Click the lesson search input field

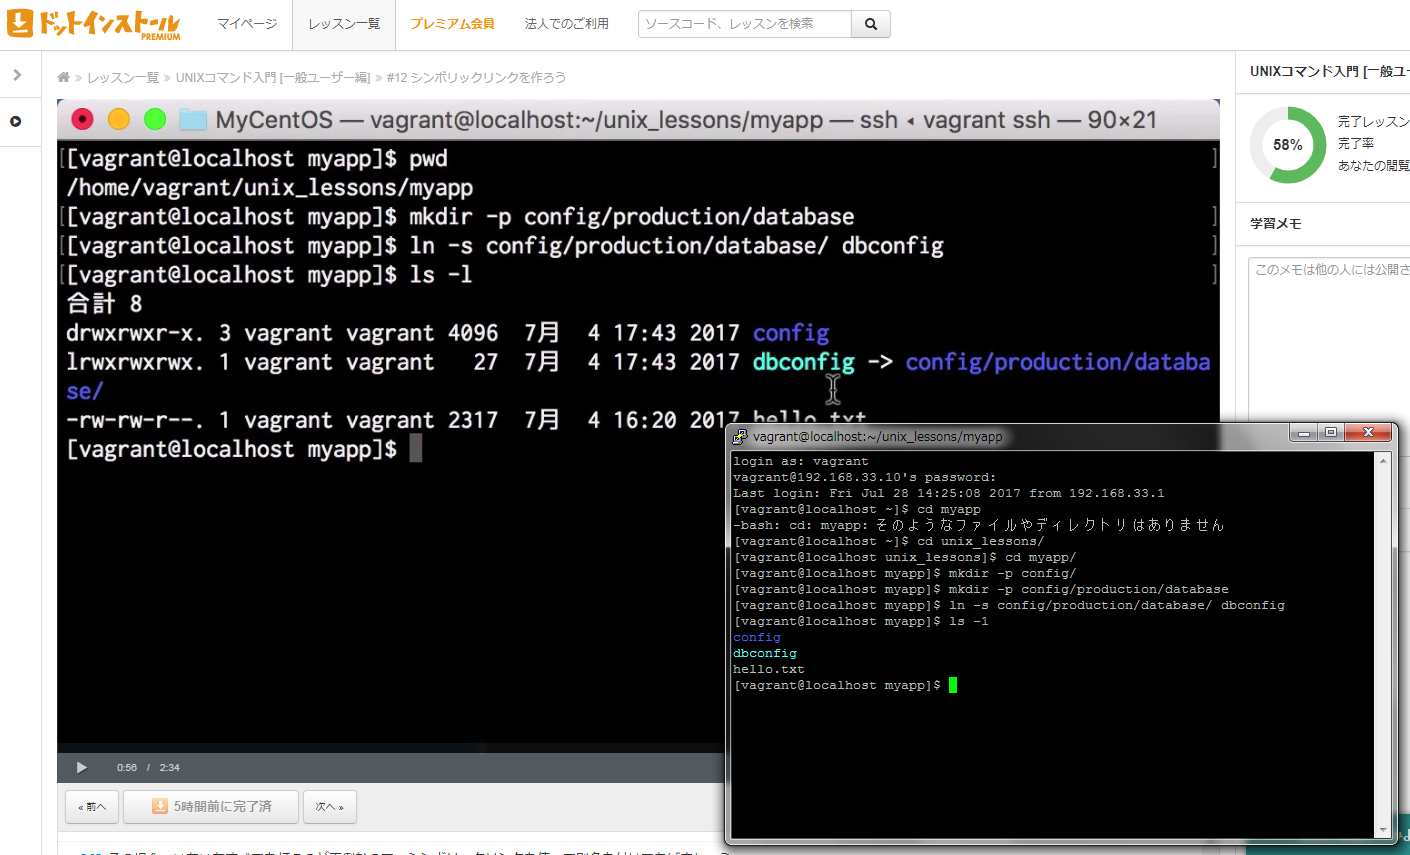pyautogui.click(x=745, y=24)
